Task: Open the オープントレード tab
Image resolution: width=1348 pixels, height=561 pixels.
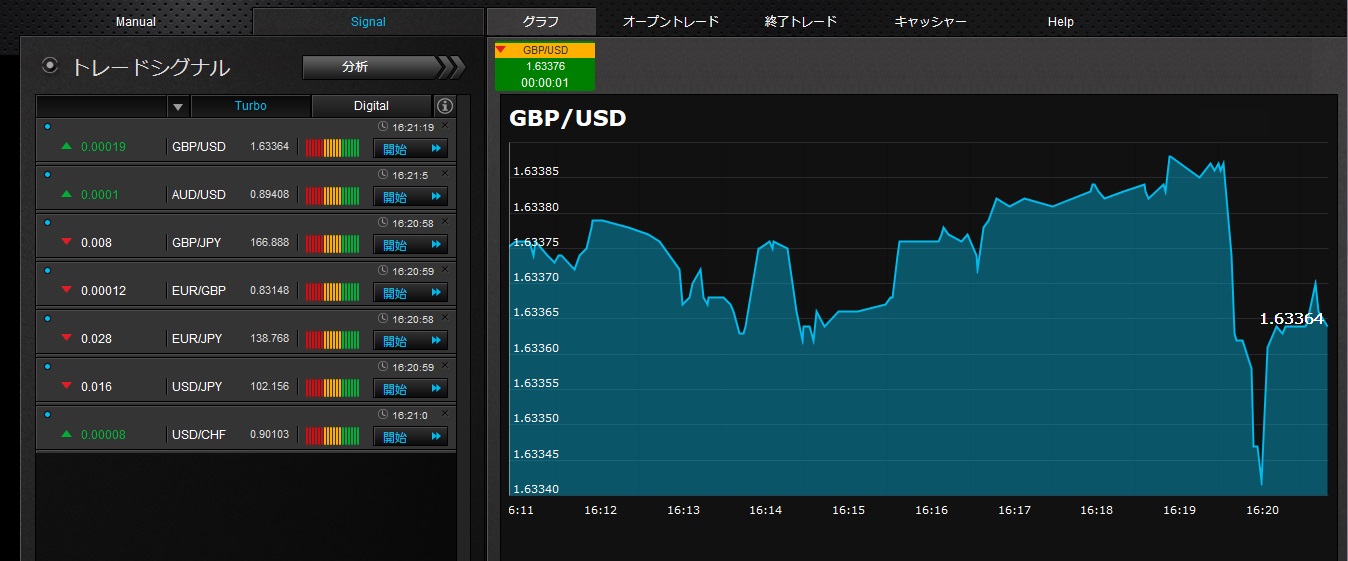Action: (671, 22)
